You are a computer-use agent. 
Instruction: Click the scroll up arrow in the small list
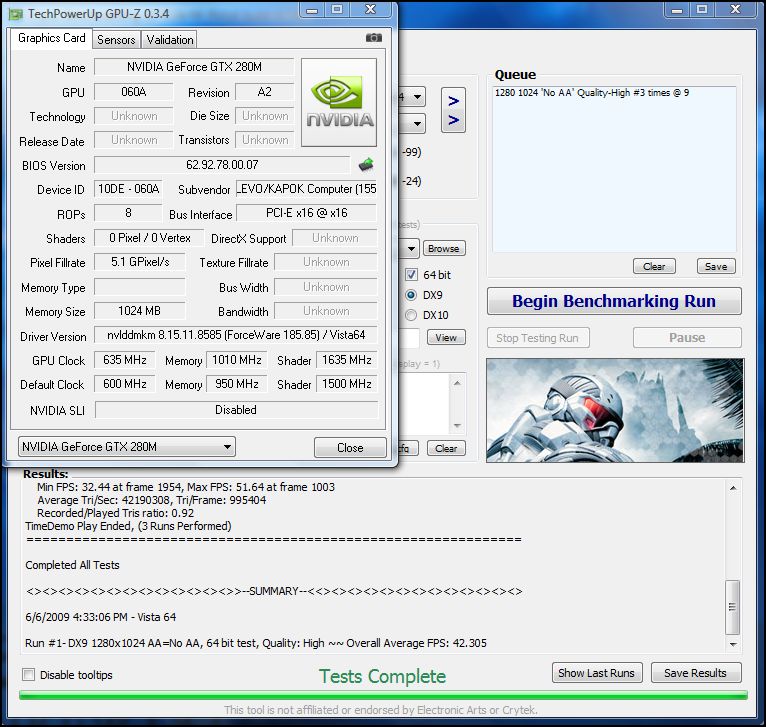(457, 383)
